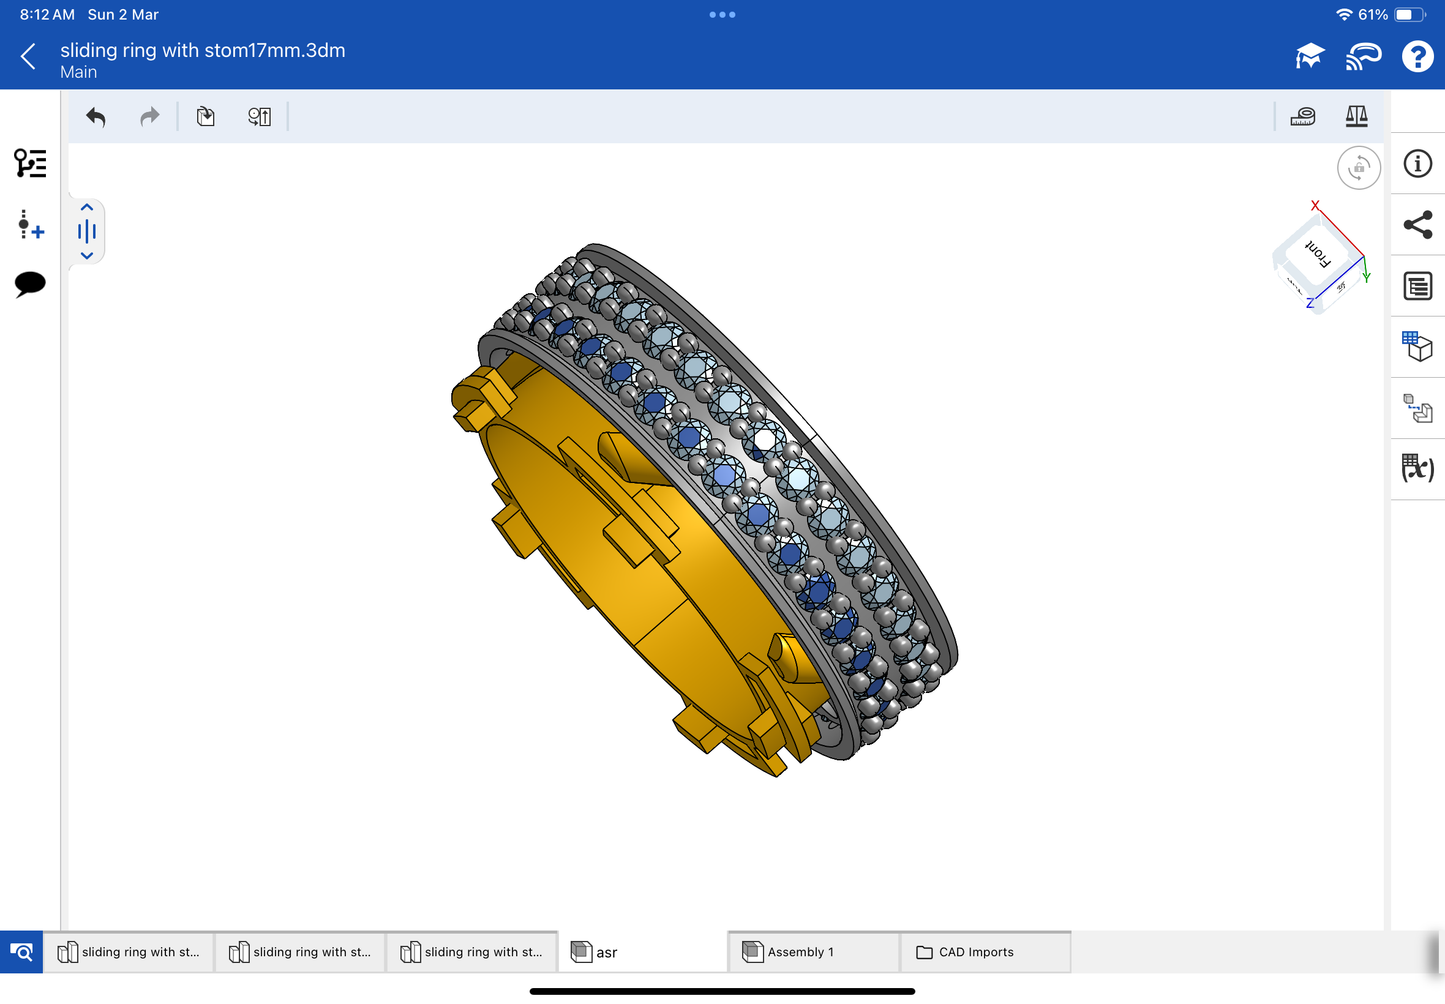Open the tab manager search icon
Viewport: 1445px width, 1004px height.
tap(21, 952)
